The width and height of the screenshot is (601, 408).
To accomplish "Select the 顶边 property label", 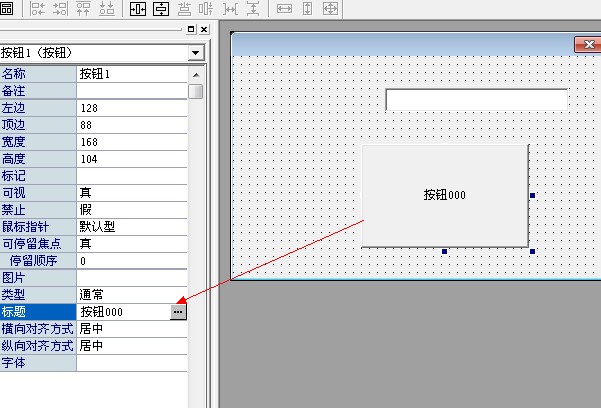I will 38,125.
